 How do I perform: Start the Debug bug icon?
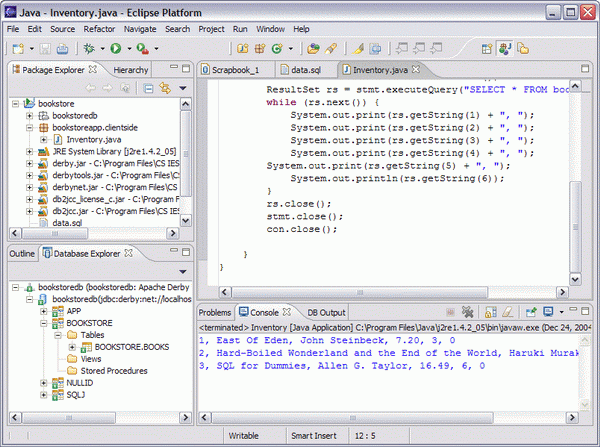(x=89, y=49)
